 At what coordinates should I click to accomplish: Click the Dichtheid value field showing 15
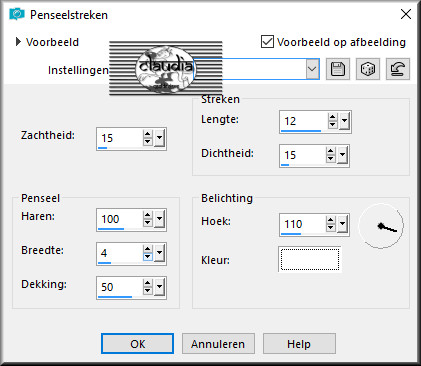pyautogui.click(x=303, y=155)
